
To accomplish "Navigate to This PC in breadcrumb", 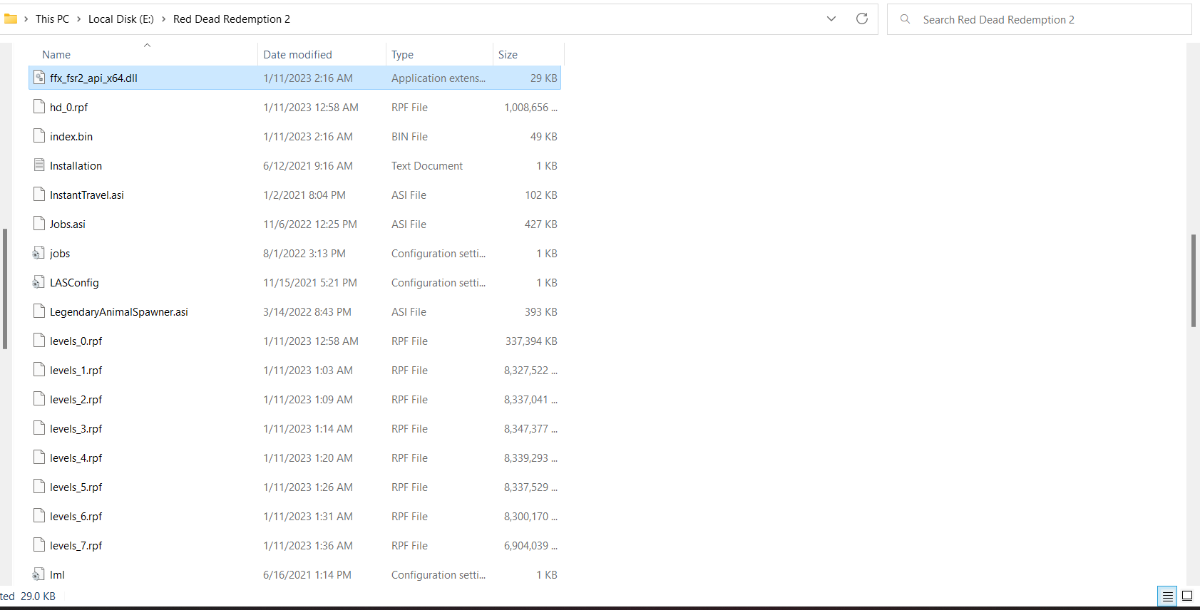I will click(52, 19).
